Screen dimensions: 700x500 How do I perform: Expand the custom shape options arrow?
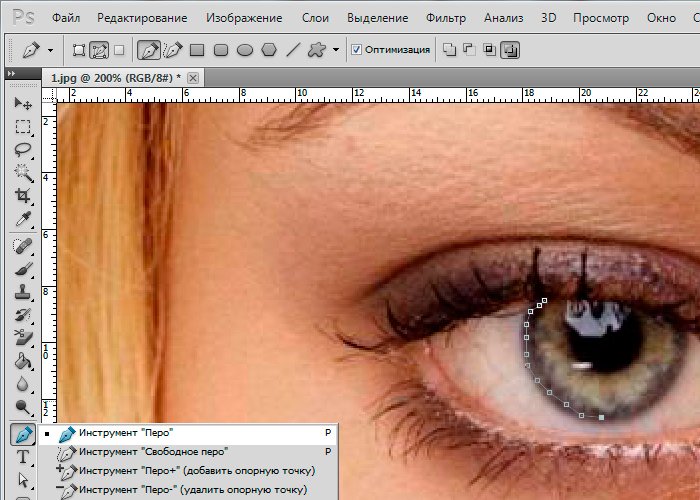(335, 49)
